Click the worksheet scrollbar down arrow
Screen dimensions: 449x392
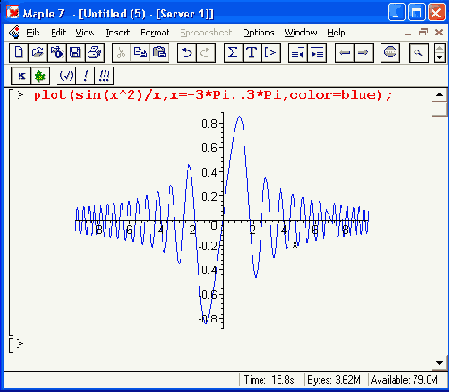439,363
